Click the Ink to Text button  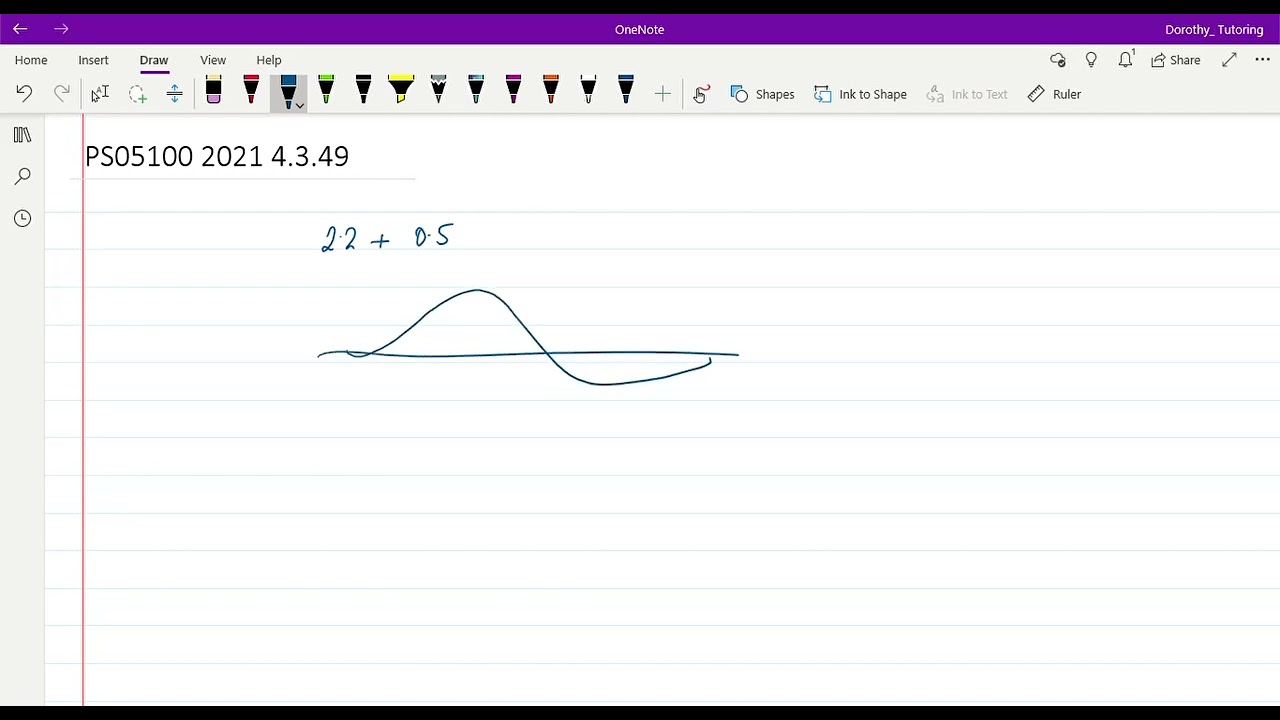pos(967,94)
